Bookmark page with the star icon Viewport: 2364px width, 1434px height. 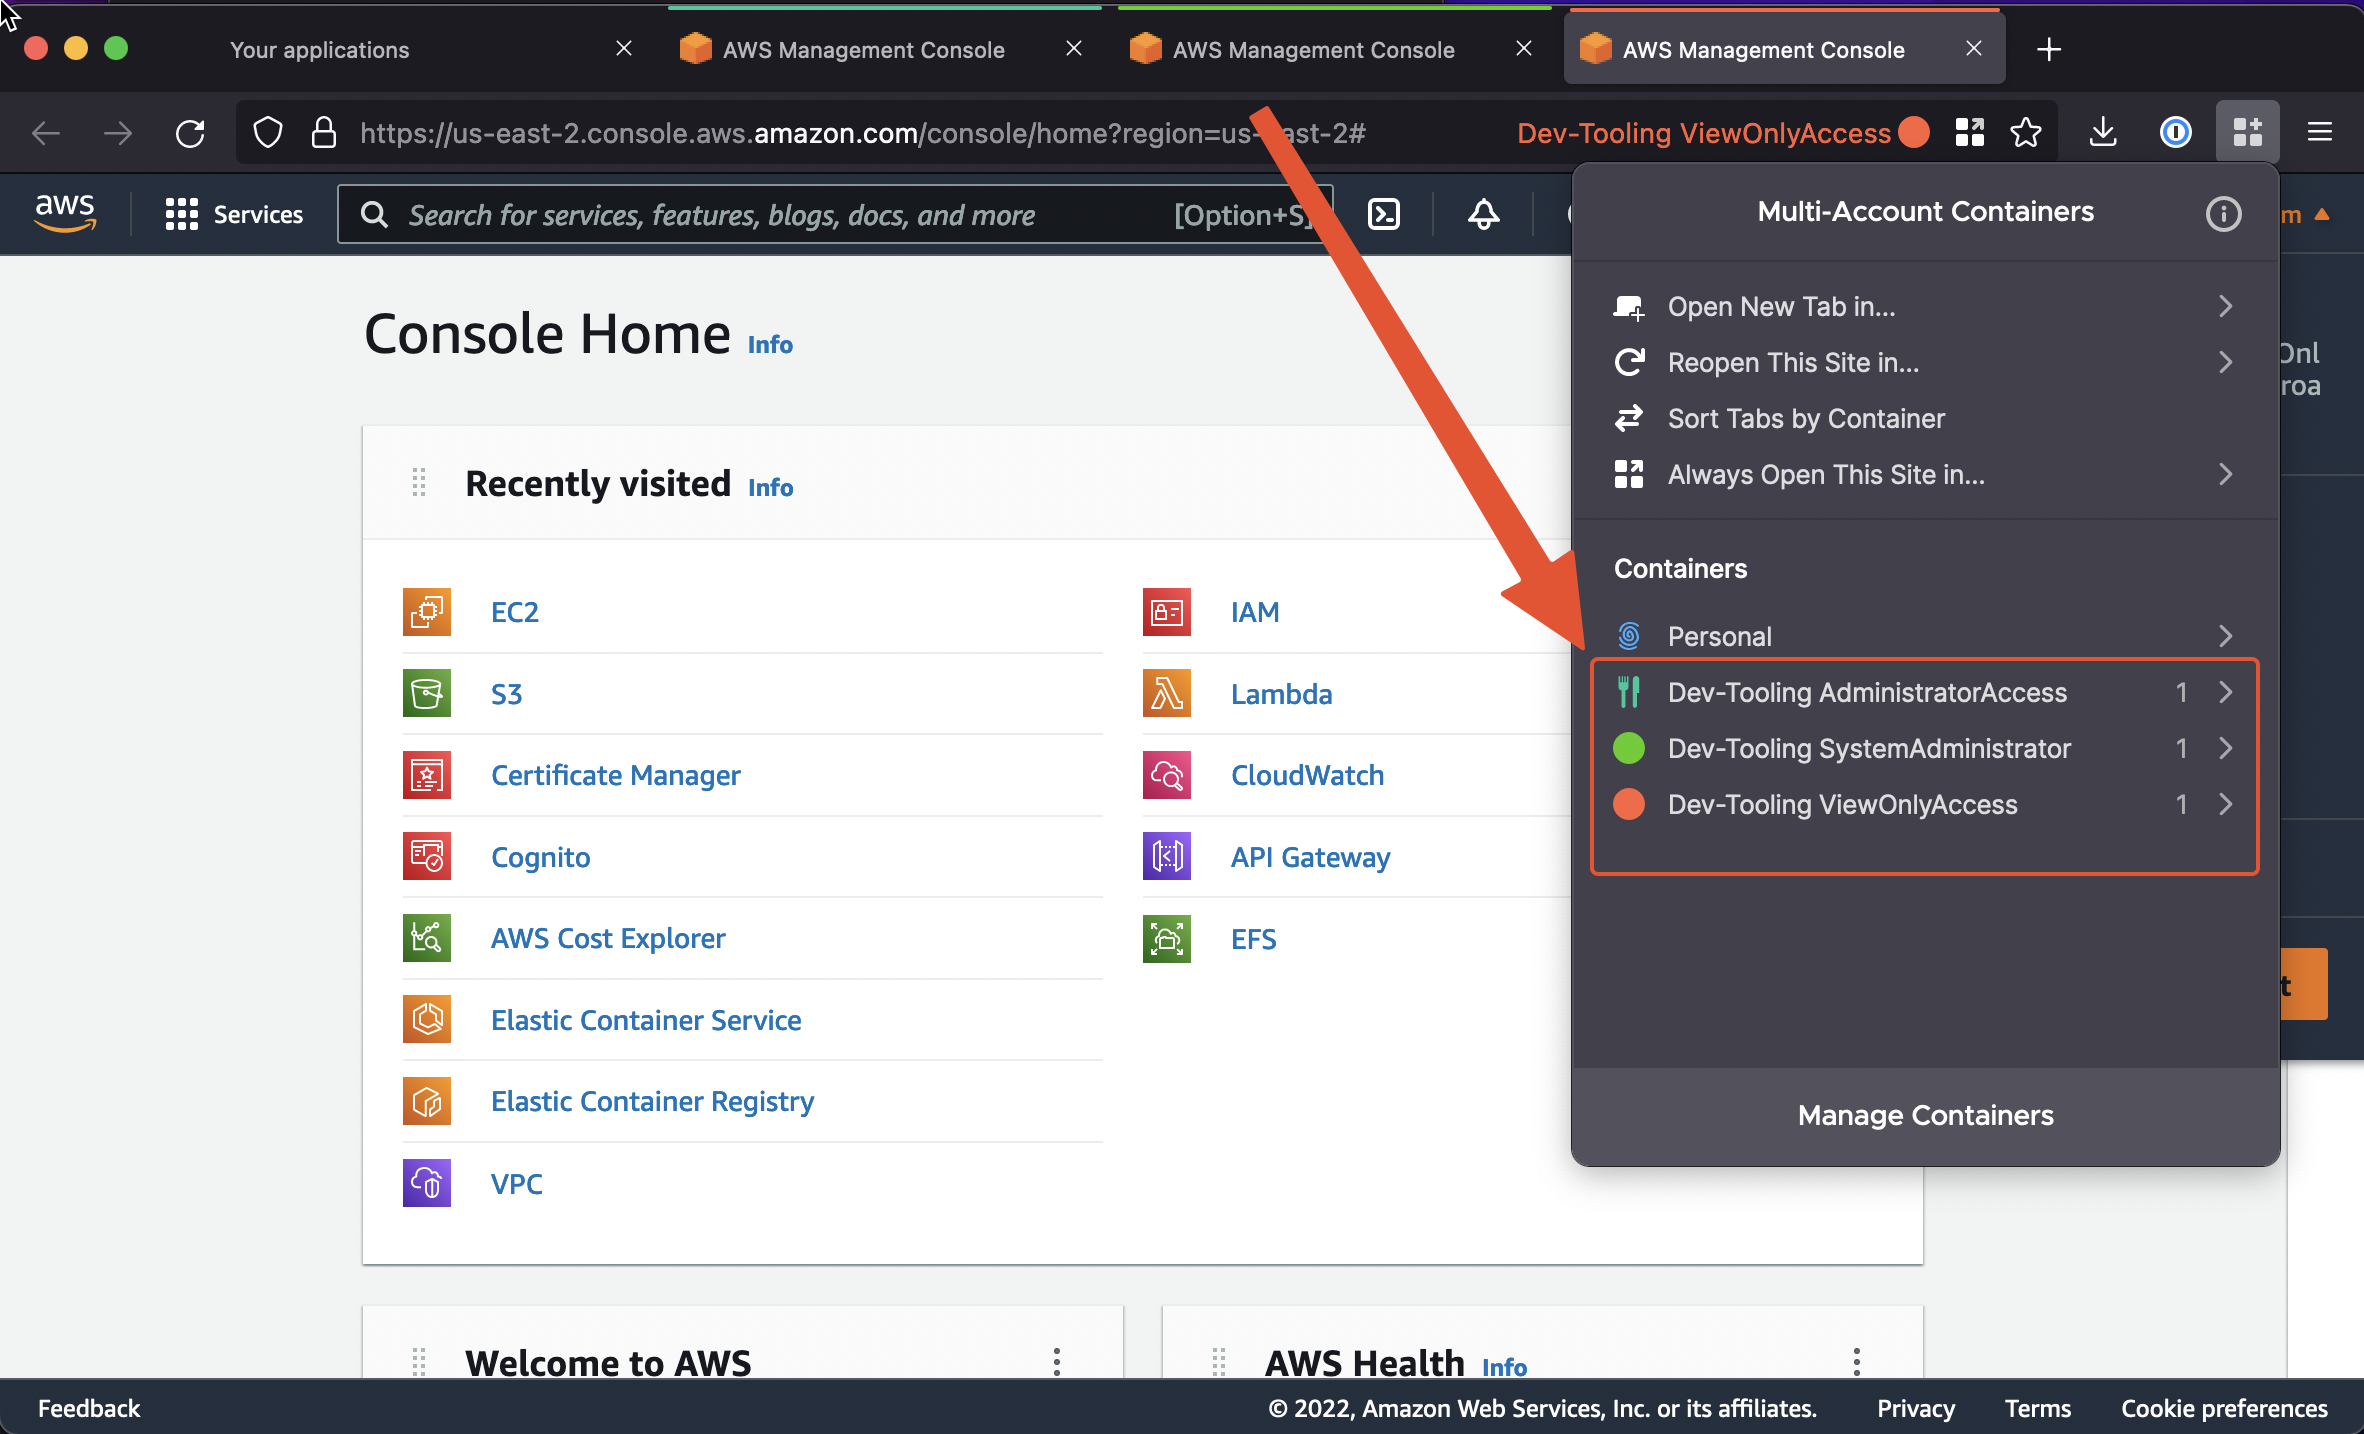(x=2026, y=132)
